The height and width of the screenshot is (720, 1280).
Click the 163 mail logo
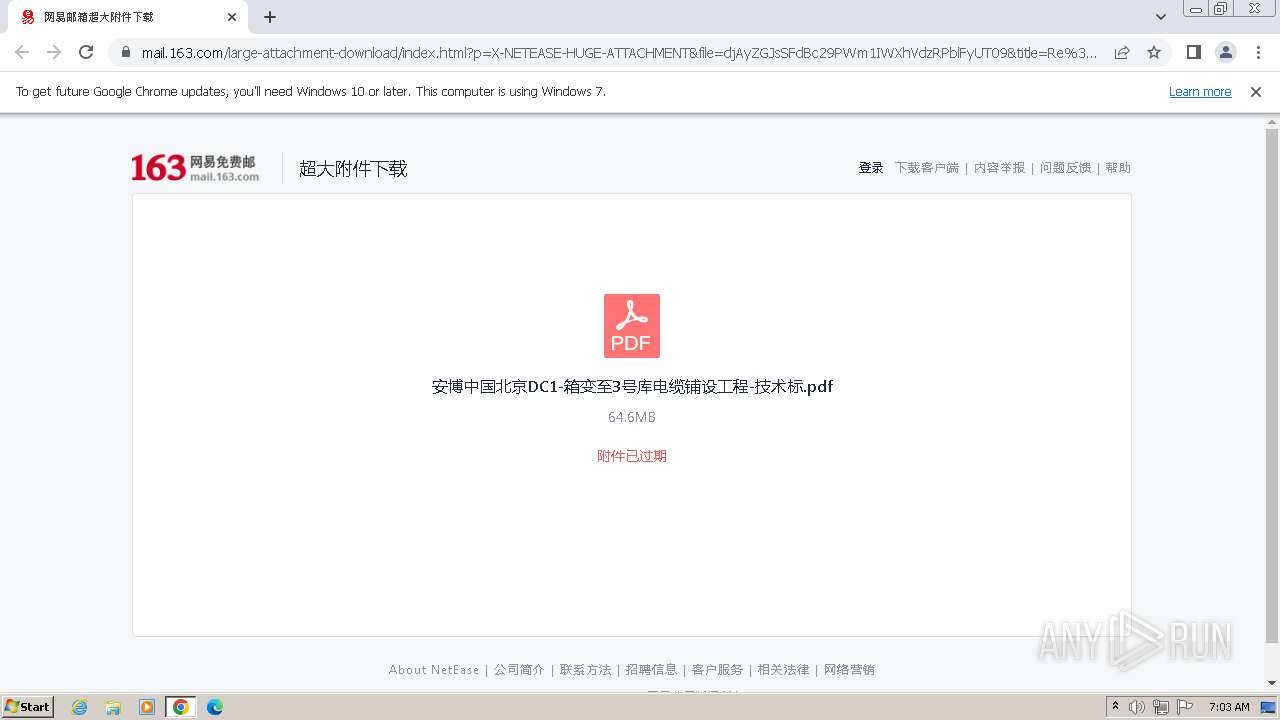click(195, 168)
